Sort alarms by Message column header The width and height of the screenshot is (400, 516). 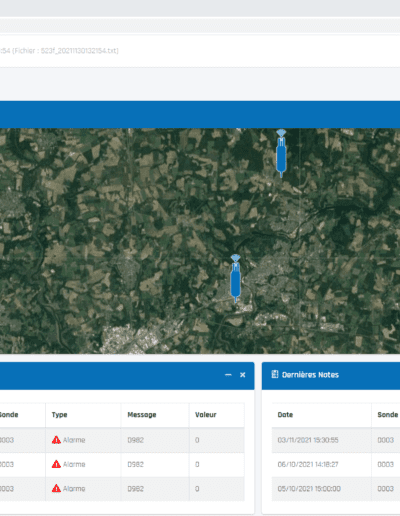pyautogui.click(x=142, y=415)
